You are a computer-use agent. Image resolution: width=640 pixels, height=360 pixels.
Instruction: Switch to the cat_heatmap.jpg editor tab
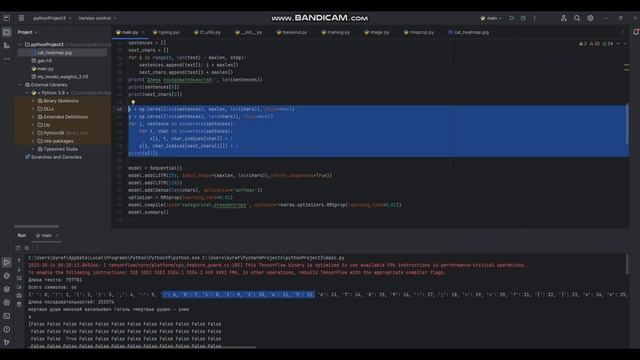point(469,32)
